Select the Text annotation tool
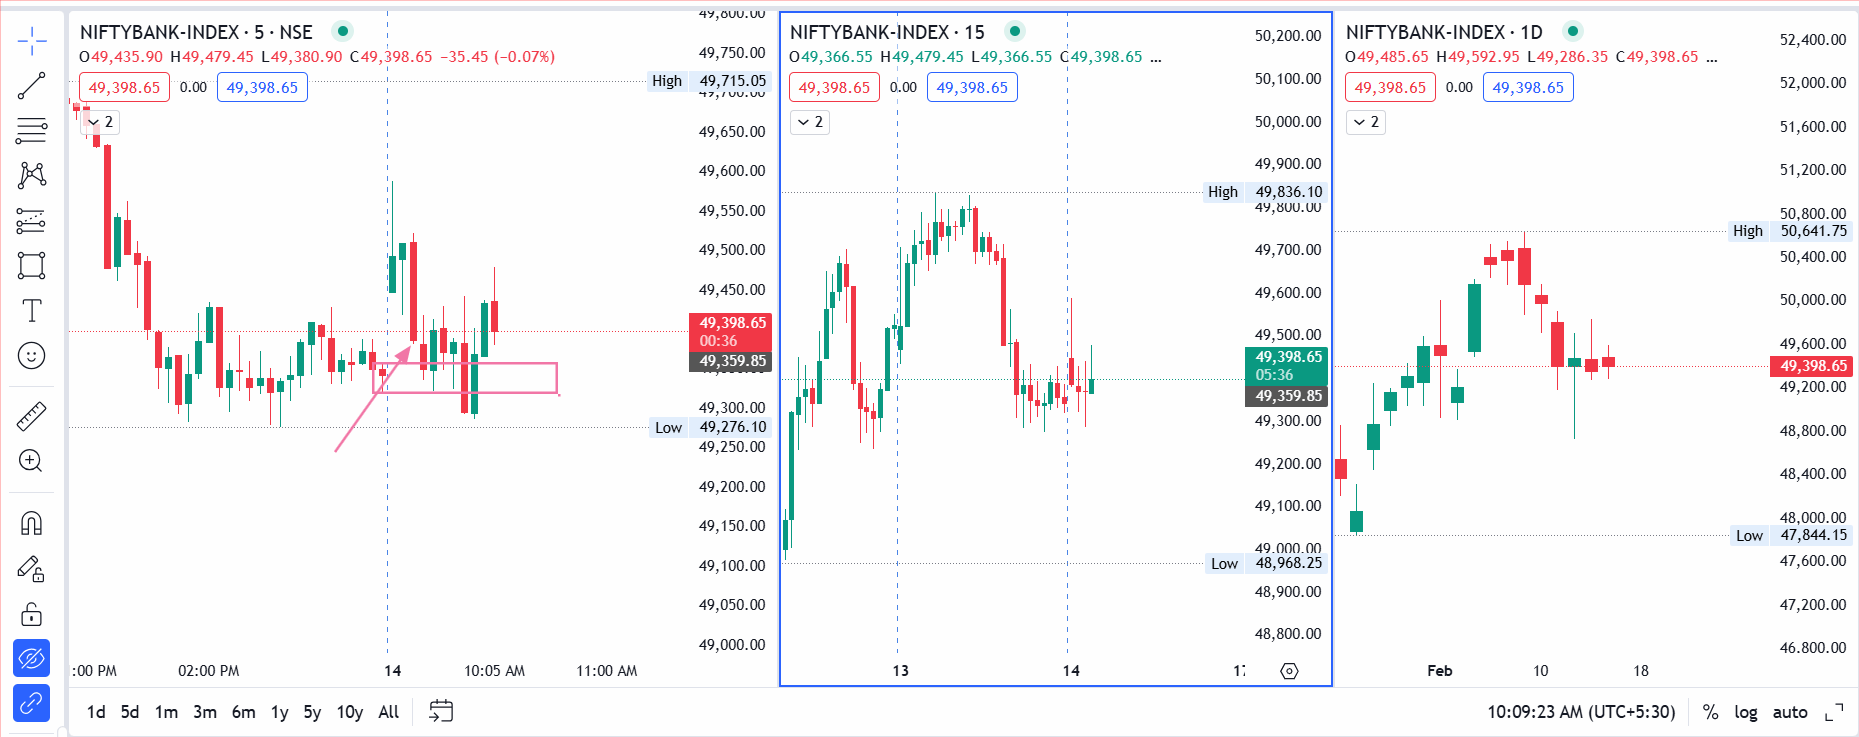The image size is (1859, 737). click(32, 311)
